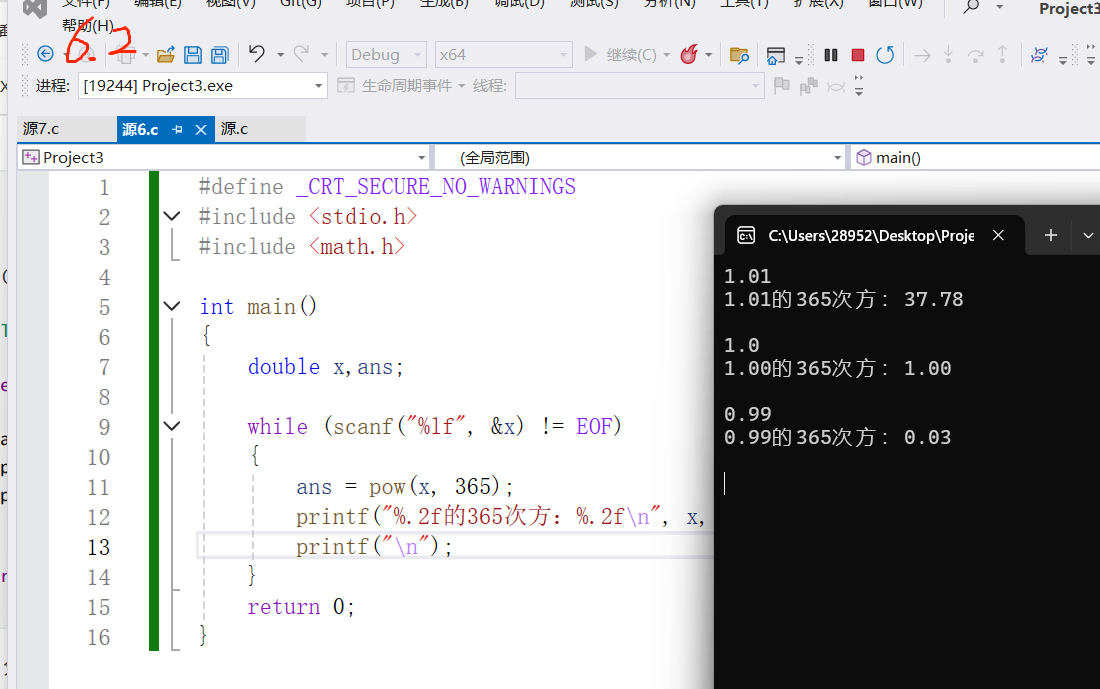
Task: Click console output '0.99的365次方： 0.03'
Action: tap(838, 437)
